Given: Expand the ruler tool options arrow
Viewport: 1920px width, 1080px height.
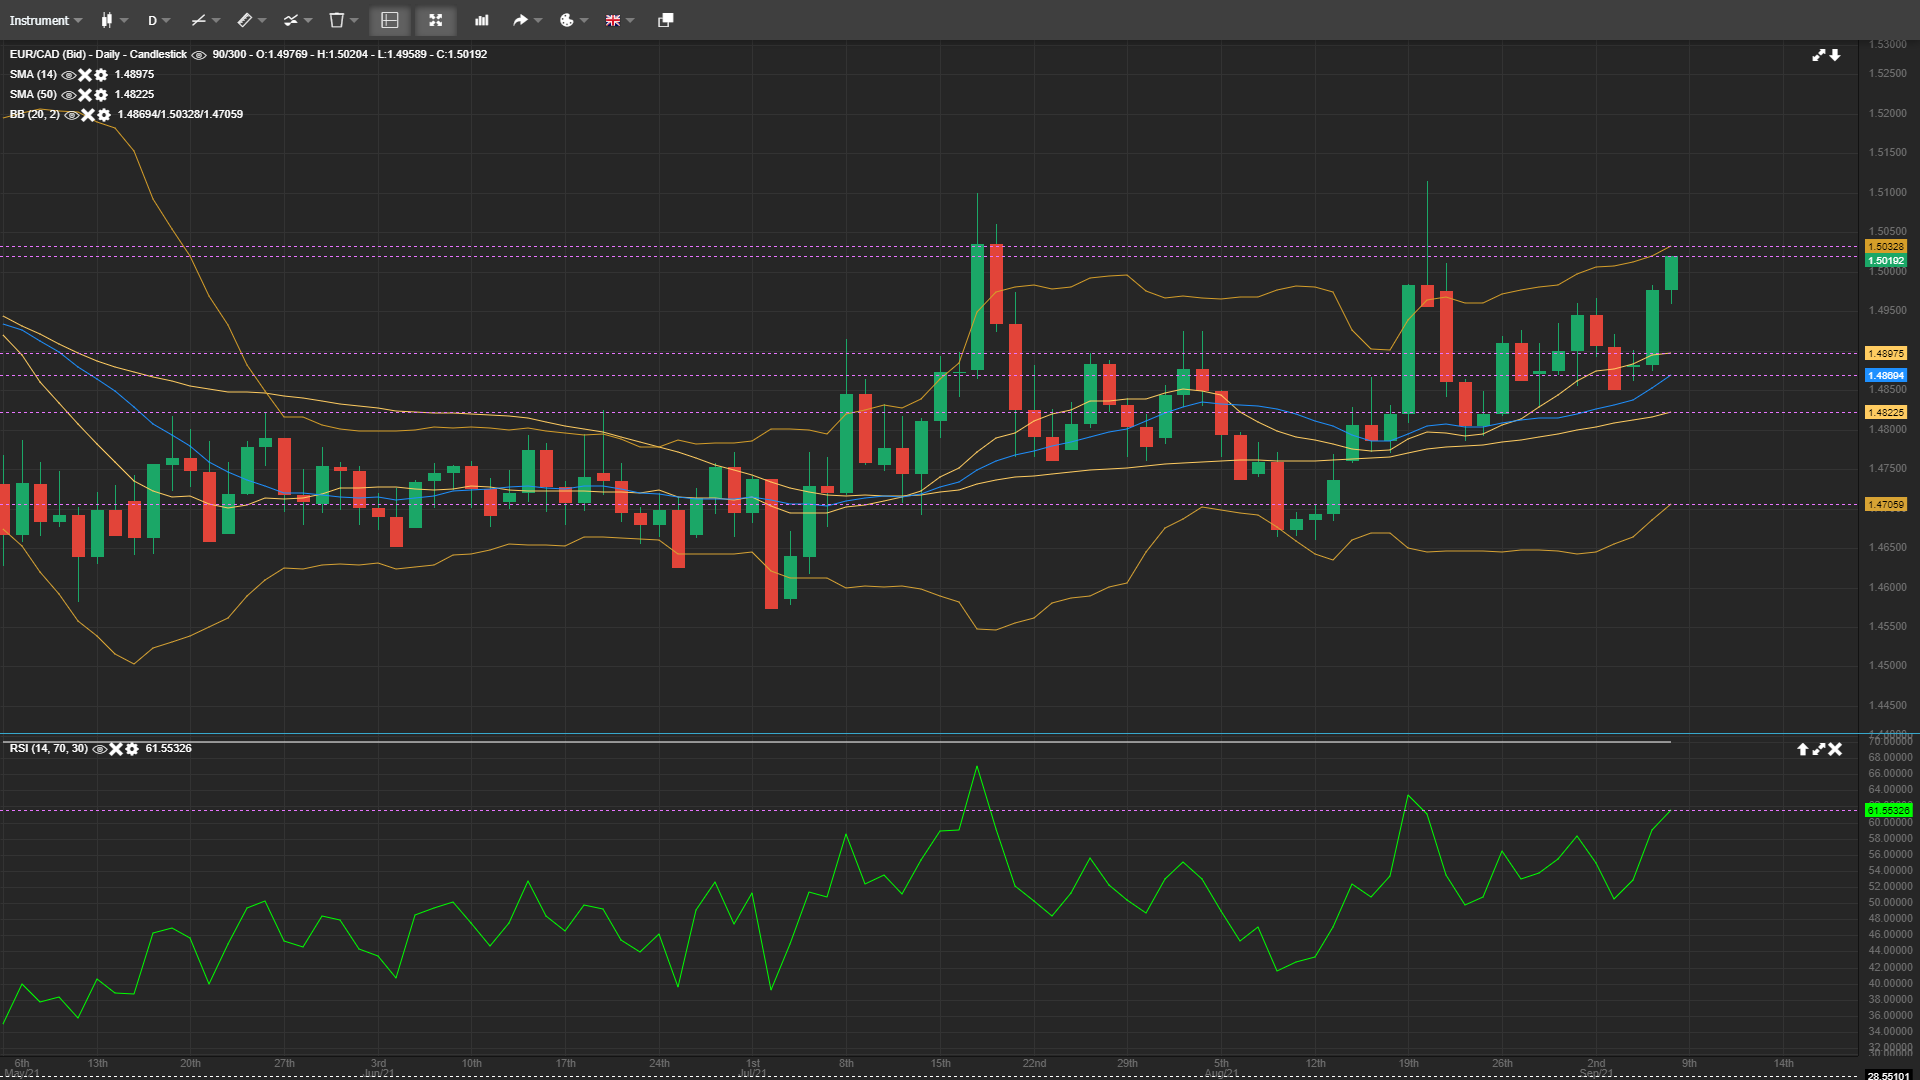Looking at the screenshot, I should click(262, 20).
